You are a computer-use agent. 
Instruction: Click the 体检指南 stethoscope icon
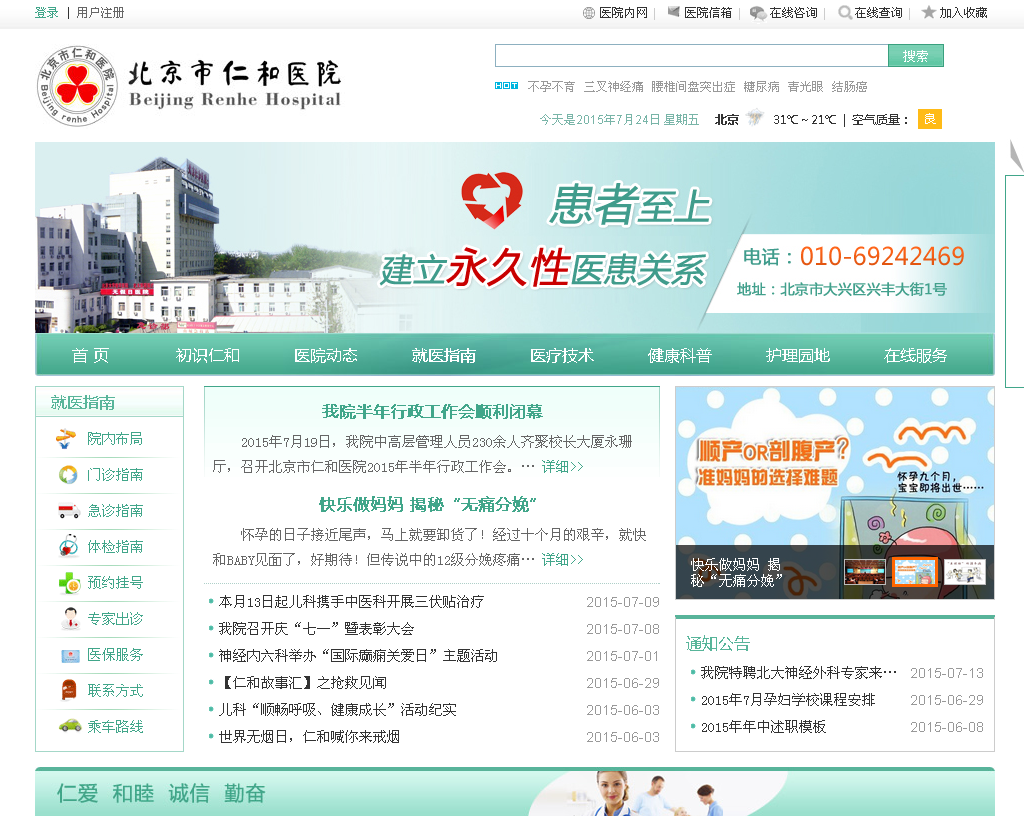pos(68,547)
